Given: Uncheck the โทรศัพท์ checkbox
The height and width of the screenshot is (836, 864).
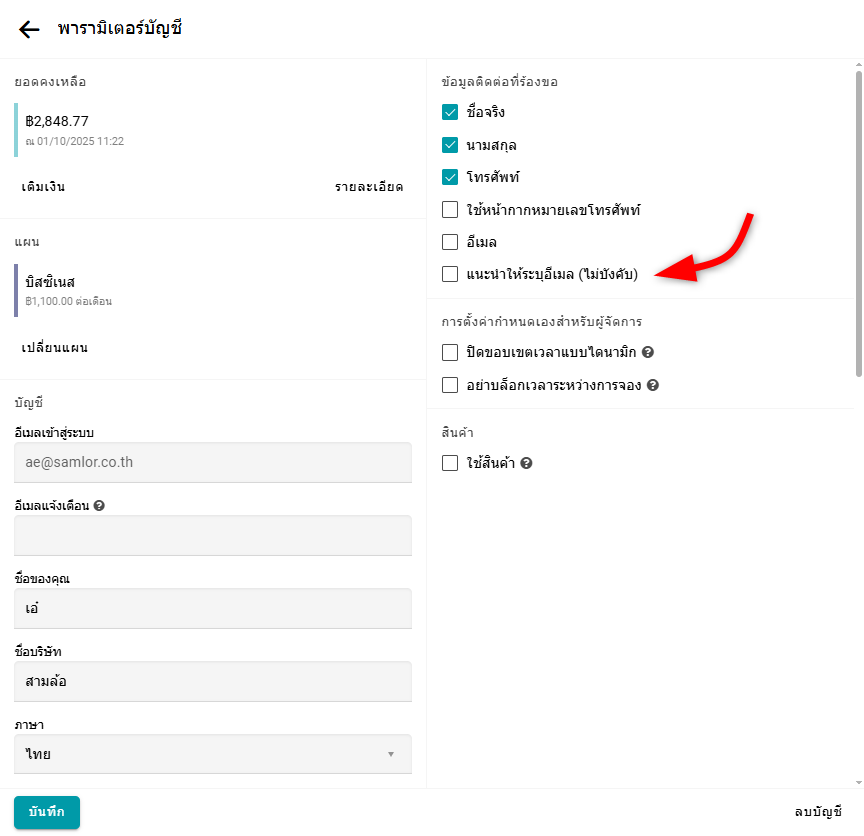Looking at the screenshot, I should [x=450, y=178].
